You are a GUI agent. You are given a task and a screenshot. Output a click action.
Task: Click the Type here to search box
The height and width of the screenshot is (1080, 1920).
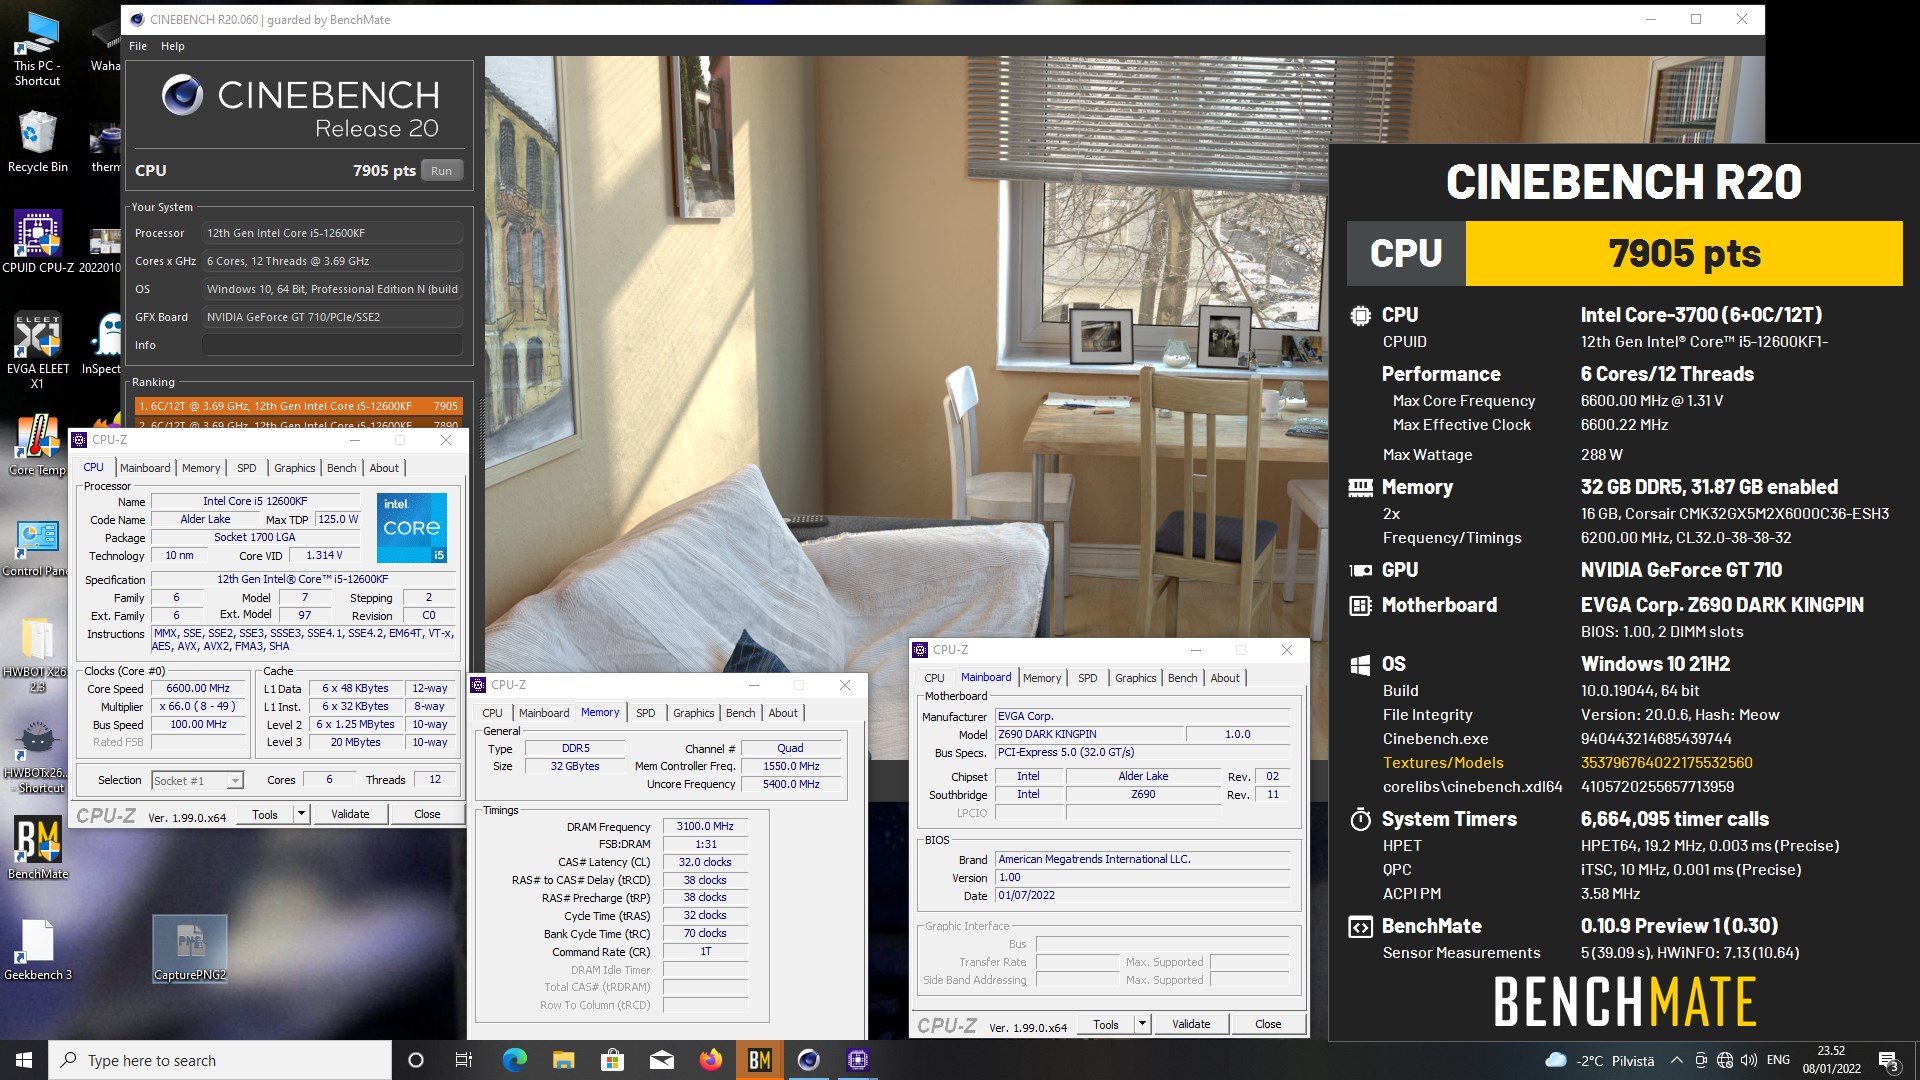coord(220,1060)
